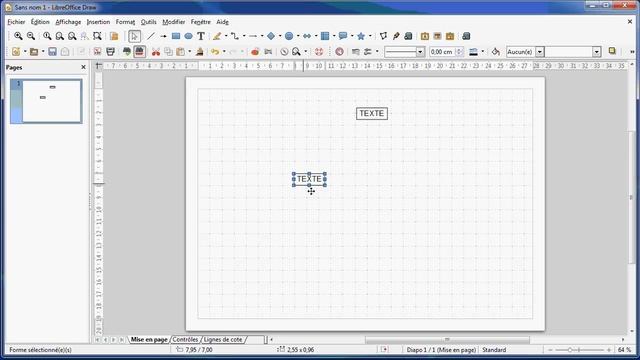Click the line color swatch icon

[473, 52]
